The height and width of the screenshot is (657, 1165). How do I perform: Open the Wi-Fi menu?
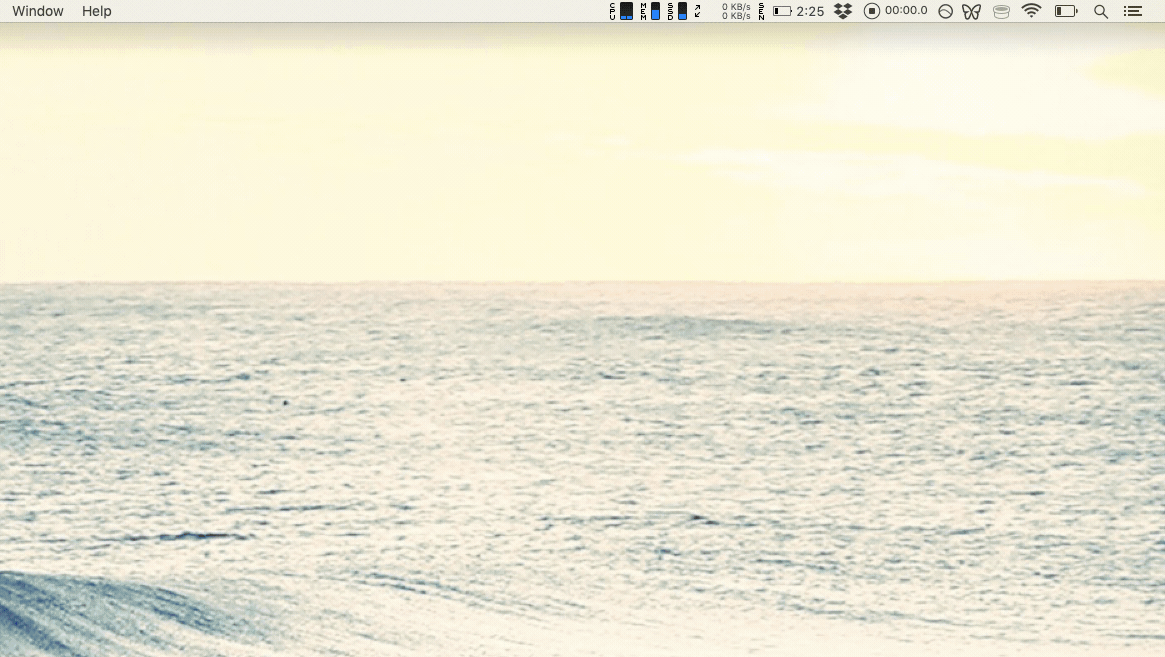[x=1031, y=10]
